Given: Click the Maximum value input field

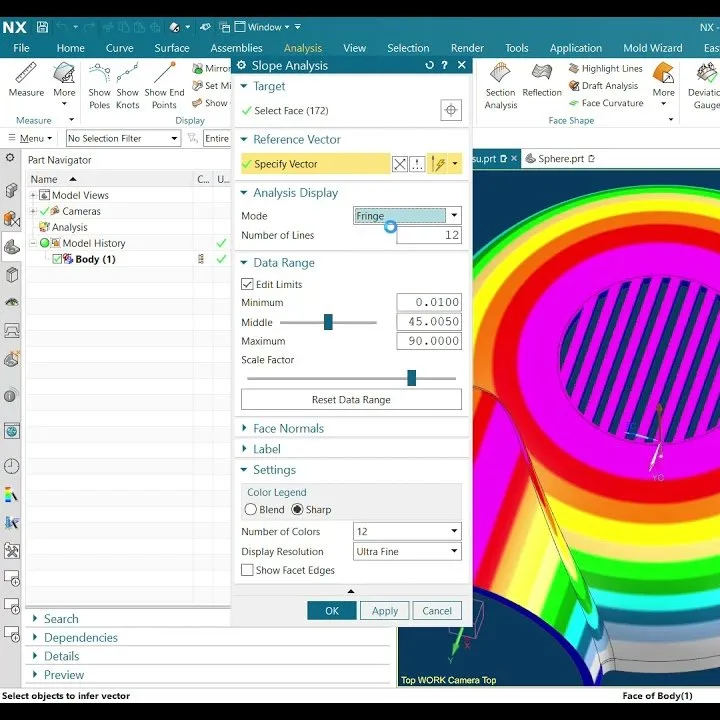Looking at the screenshot, I should click(429, 341).
